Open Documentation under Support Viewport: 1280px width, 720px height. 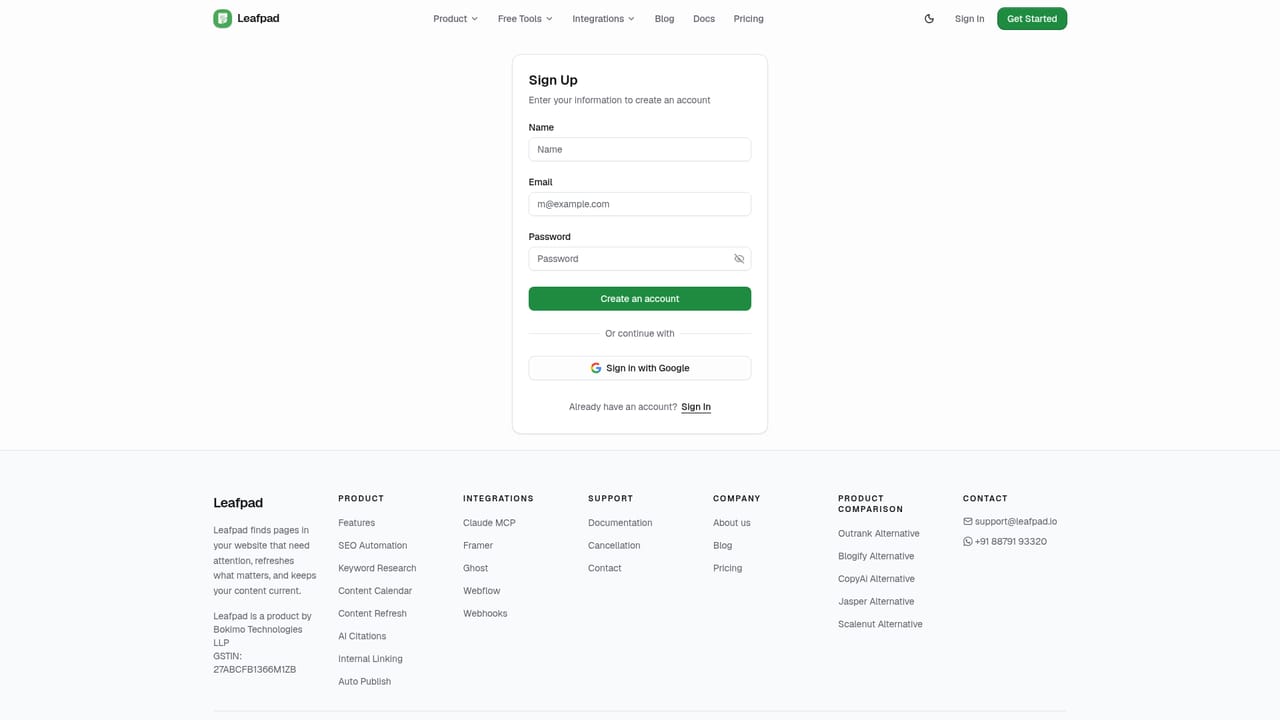(x=620, y=523)
